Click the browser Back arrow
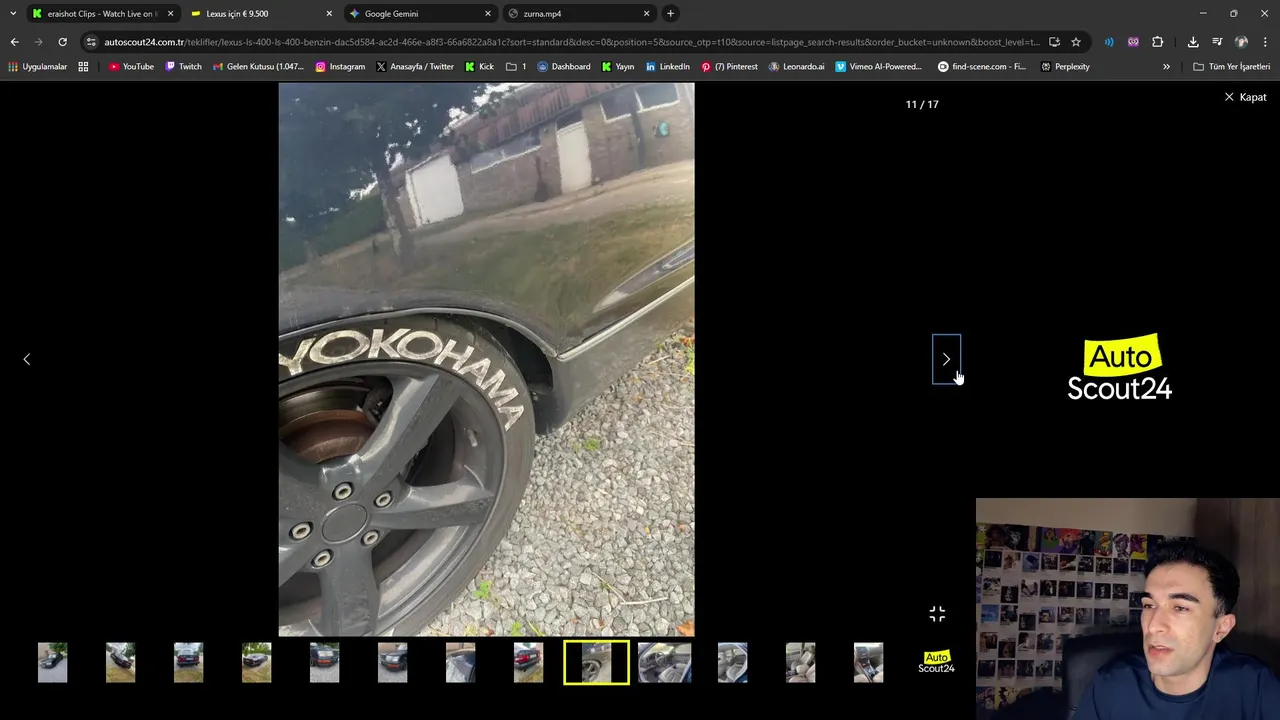 [x=14, y=42]
